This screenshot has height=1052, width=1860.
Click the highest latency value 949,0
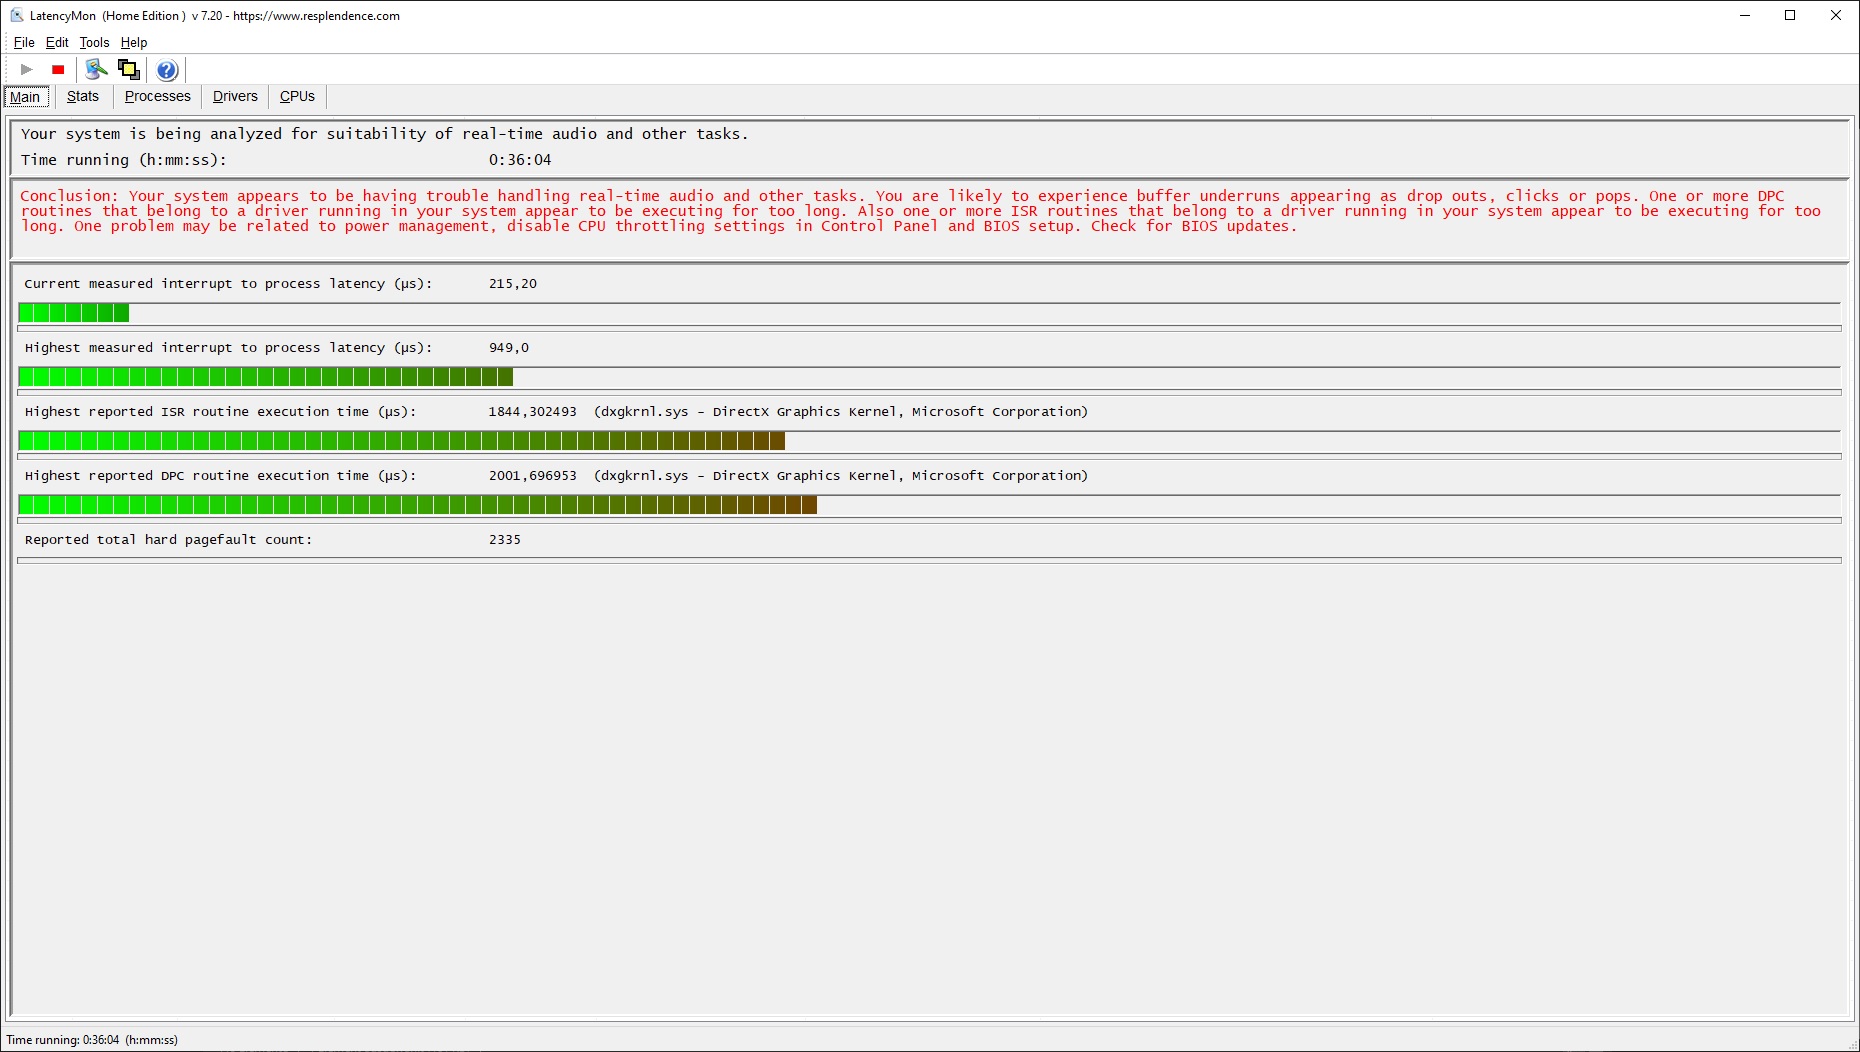click(509, 348)
